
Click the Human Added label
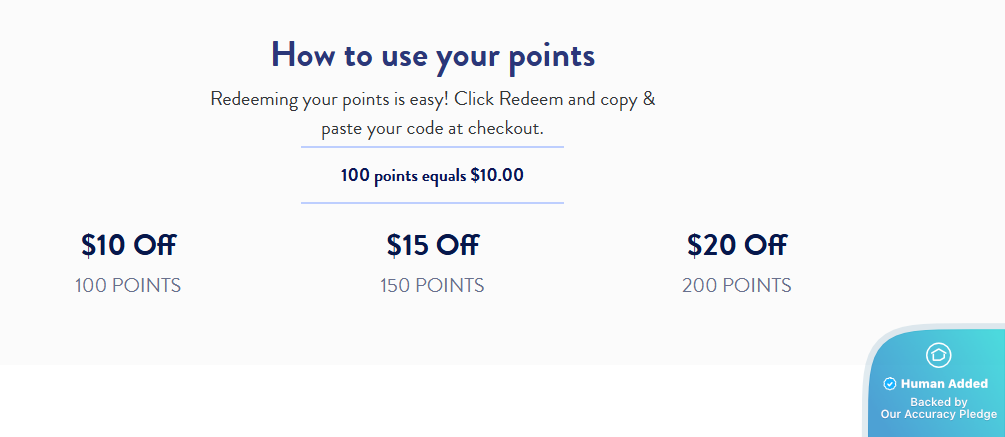944,384
